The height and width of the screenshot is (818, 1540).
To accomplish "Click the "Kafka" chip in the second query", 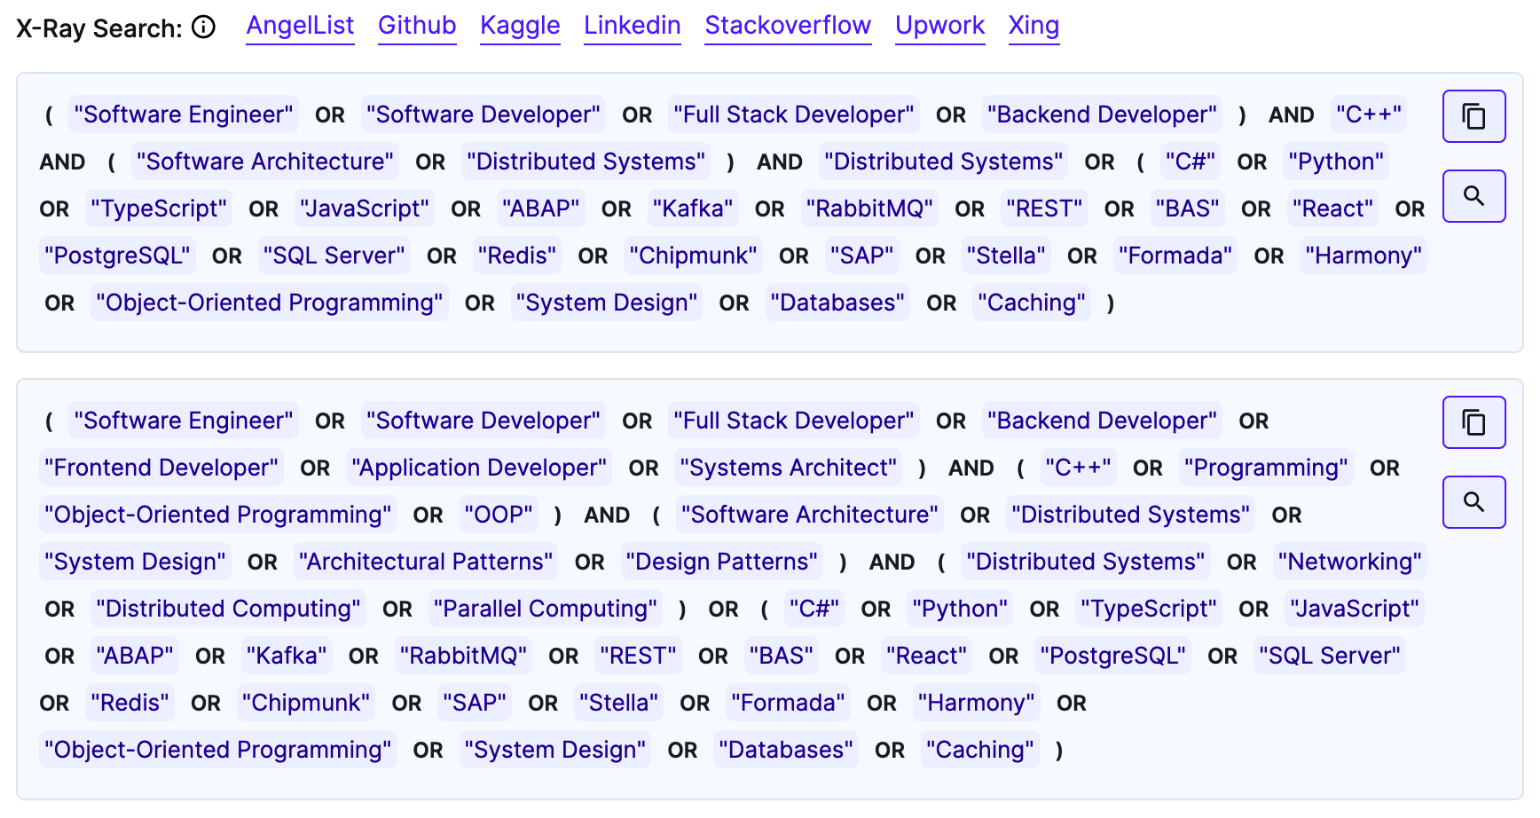I will point(287,655).
